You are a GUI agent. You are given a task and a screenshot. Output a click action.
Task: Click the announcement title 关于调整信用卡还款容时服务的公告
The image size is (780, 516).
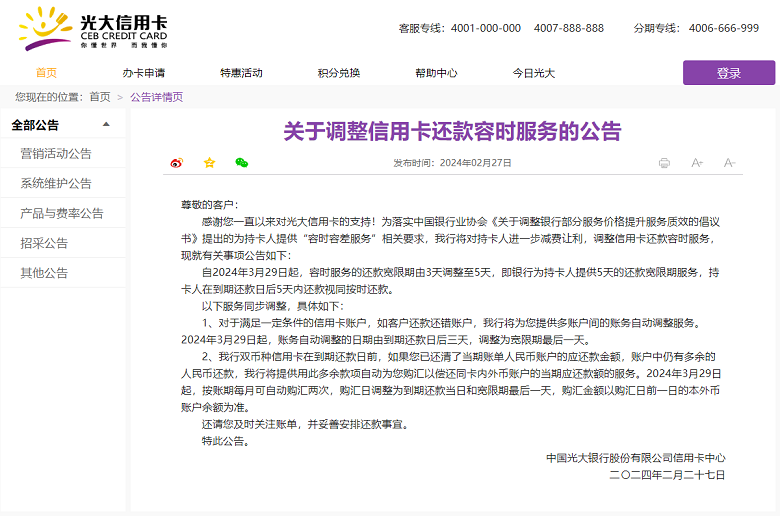452,131
